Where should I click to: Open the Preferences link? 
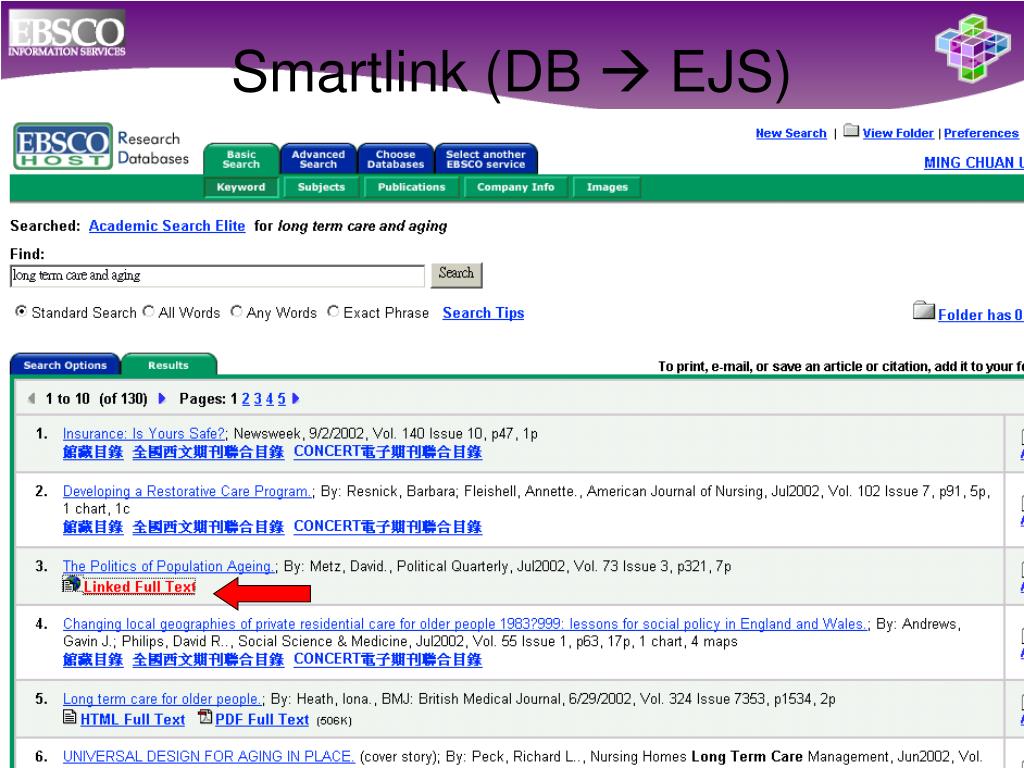981,133
